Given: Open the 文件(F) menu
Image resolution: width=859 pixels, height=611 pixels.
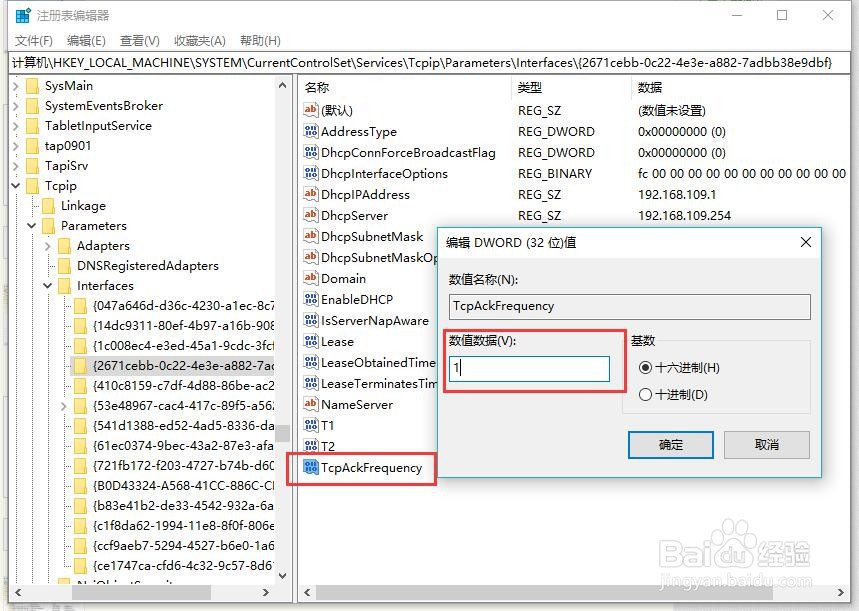Looking at the screenshot, I should click(33, 41).
